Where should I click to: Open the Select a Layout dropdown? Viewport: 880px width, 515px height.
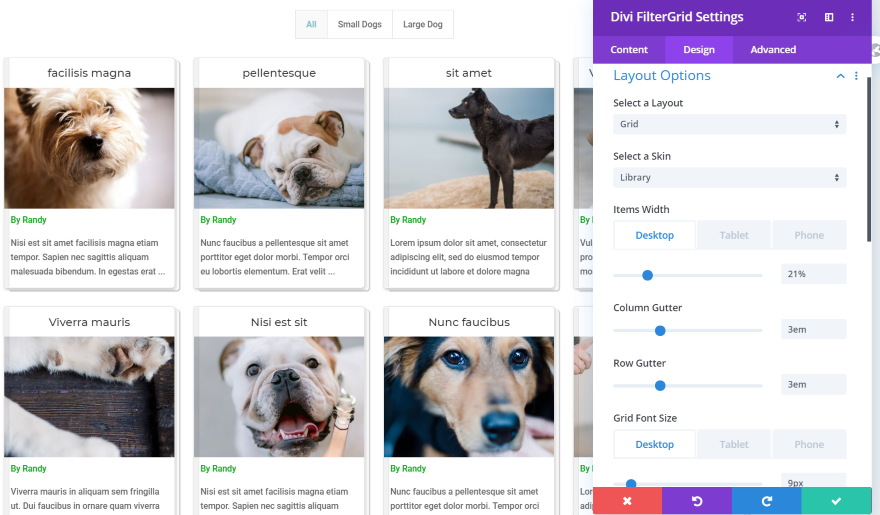tap(730, 124)
